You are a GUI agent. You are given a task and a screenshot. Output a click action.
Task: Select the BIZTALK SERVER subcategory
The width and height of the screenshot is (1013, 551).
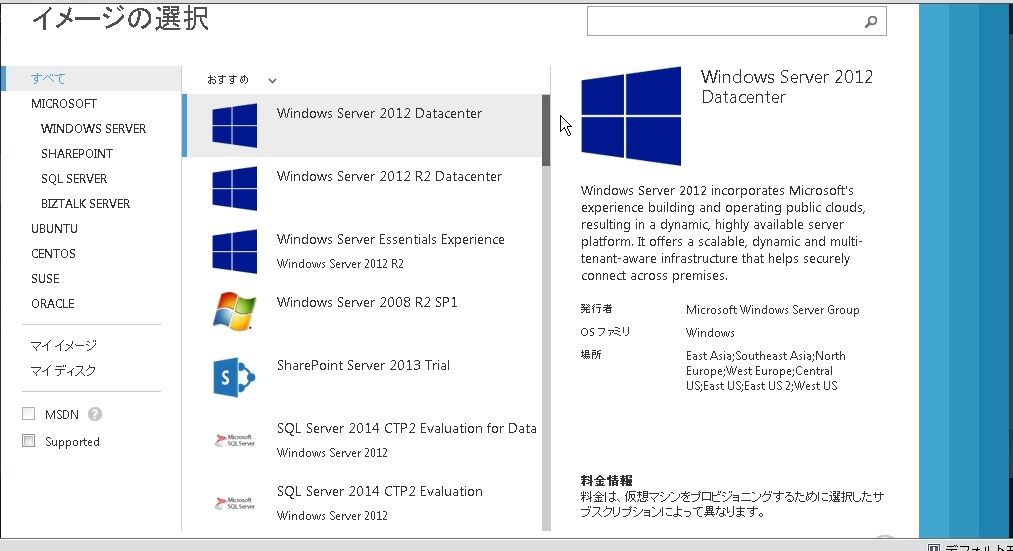click(x=85, y=203)
